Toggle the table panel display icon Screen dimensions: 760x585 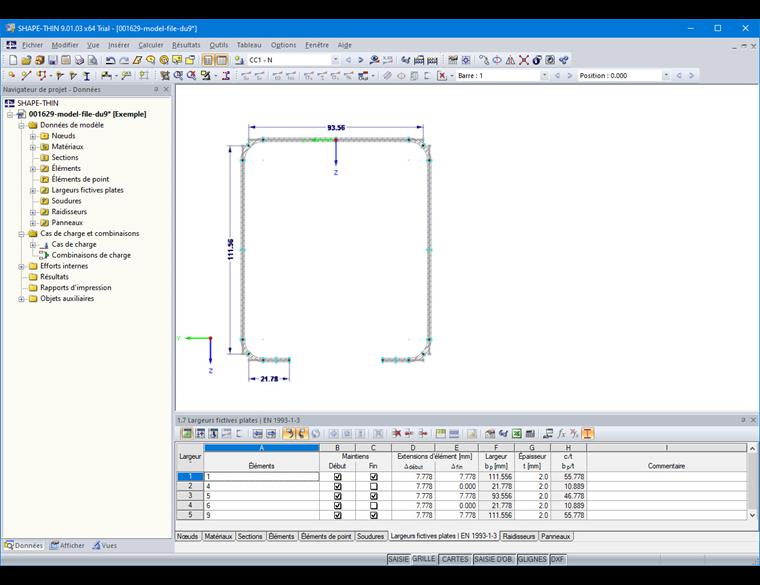coord(222,60)
